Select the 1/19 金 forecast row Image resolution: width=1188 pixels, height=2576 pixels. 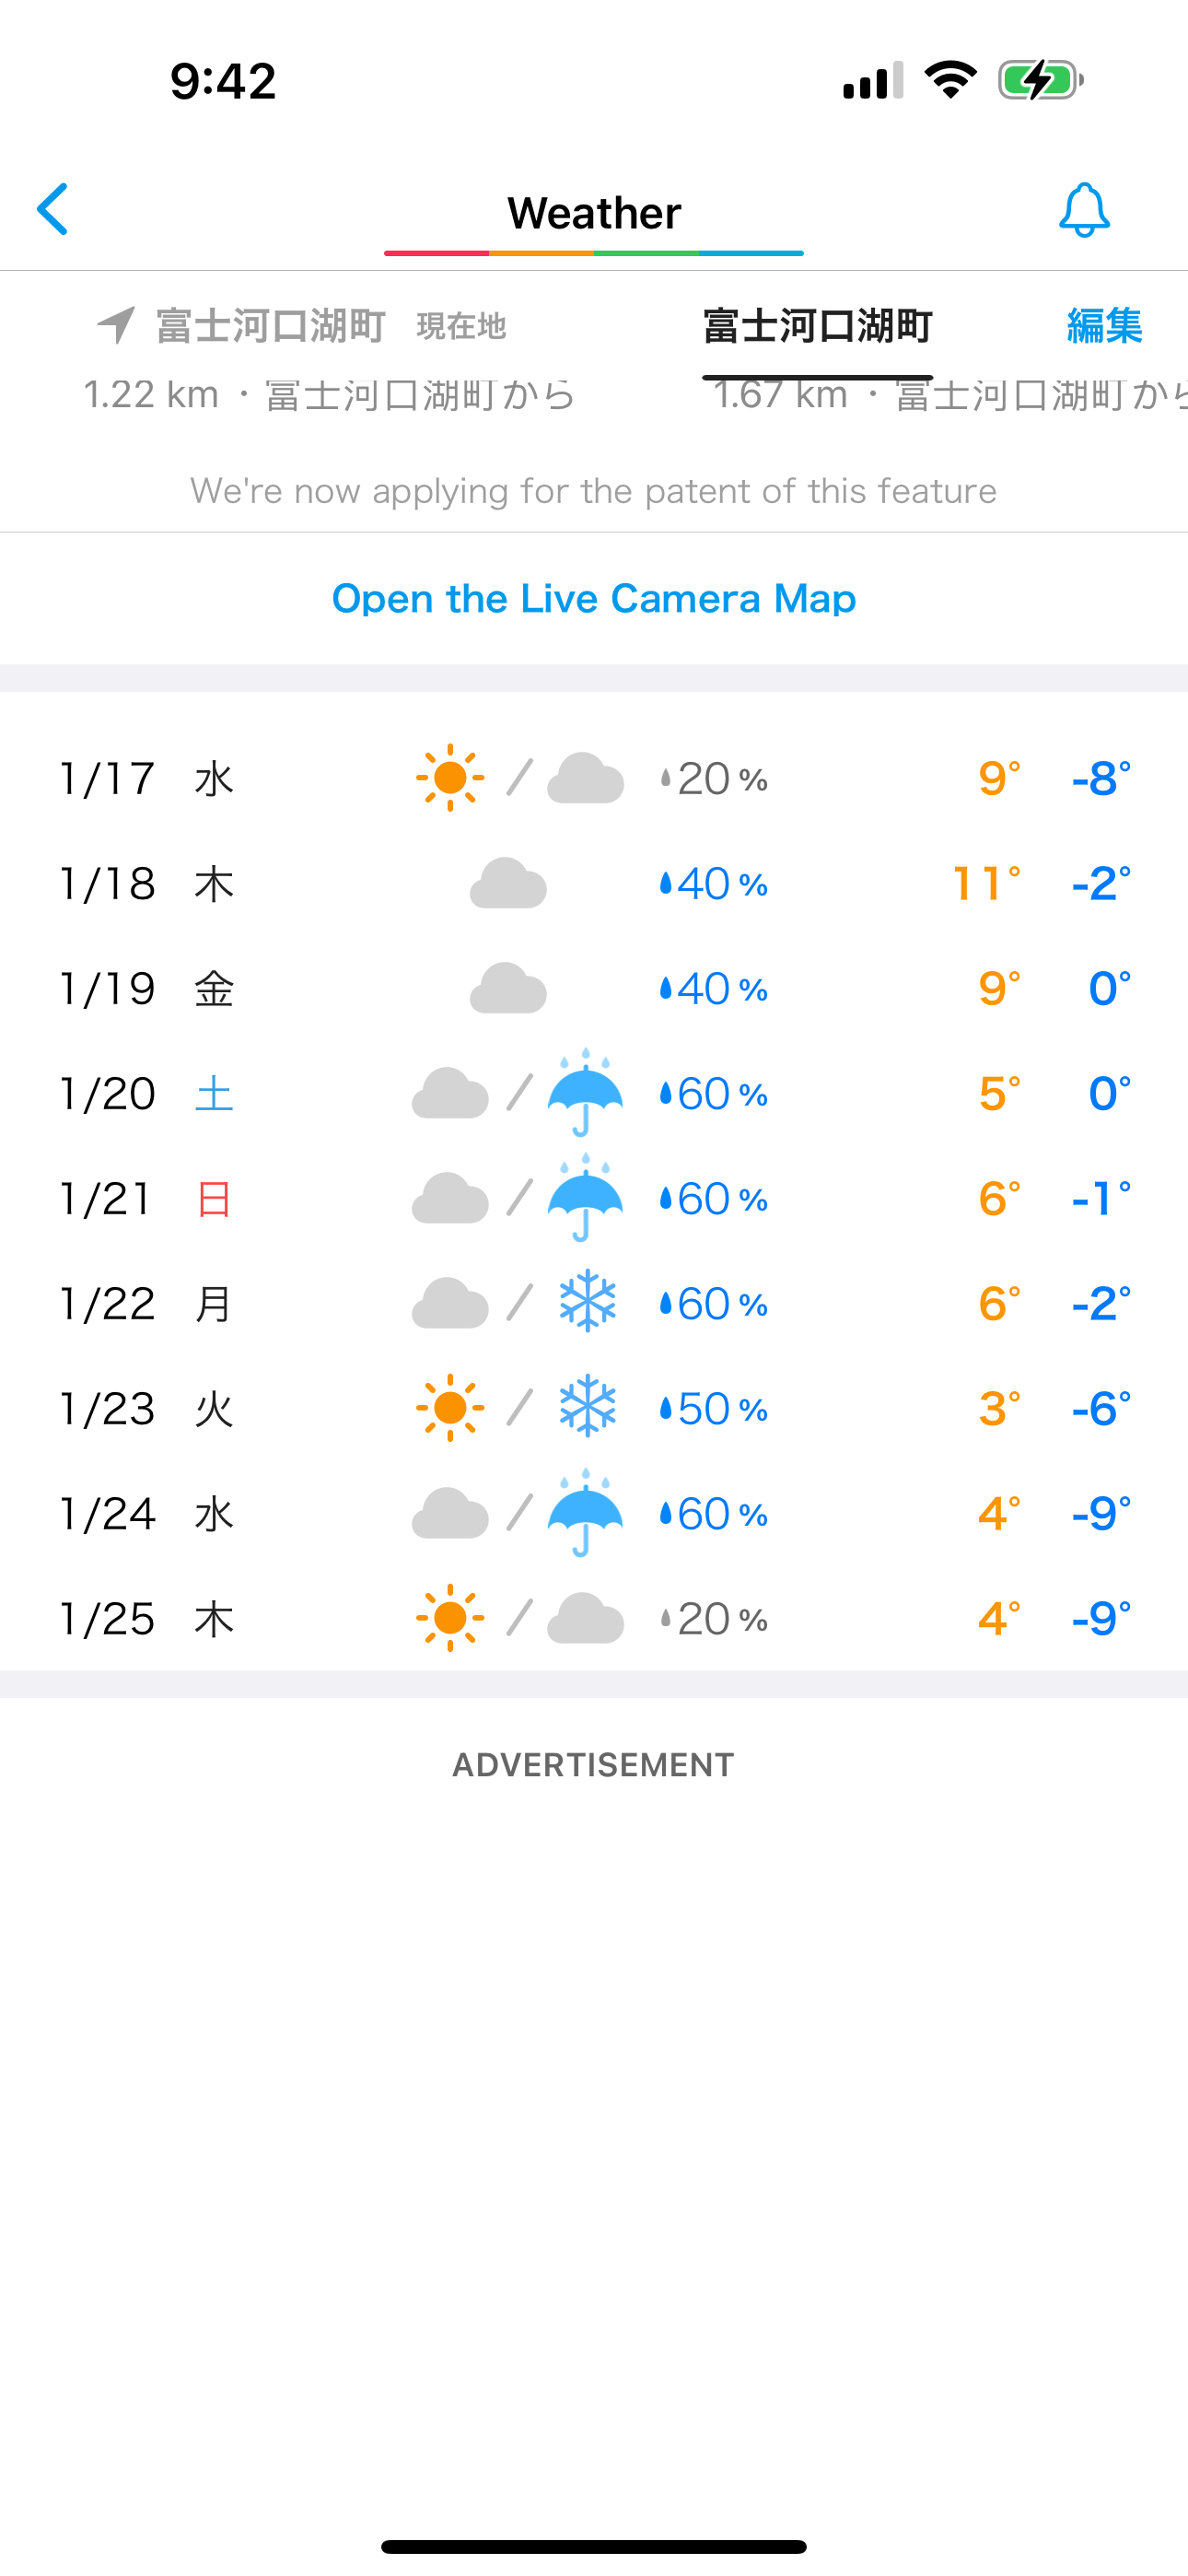(594, 988)
